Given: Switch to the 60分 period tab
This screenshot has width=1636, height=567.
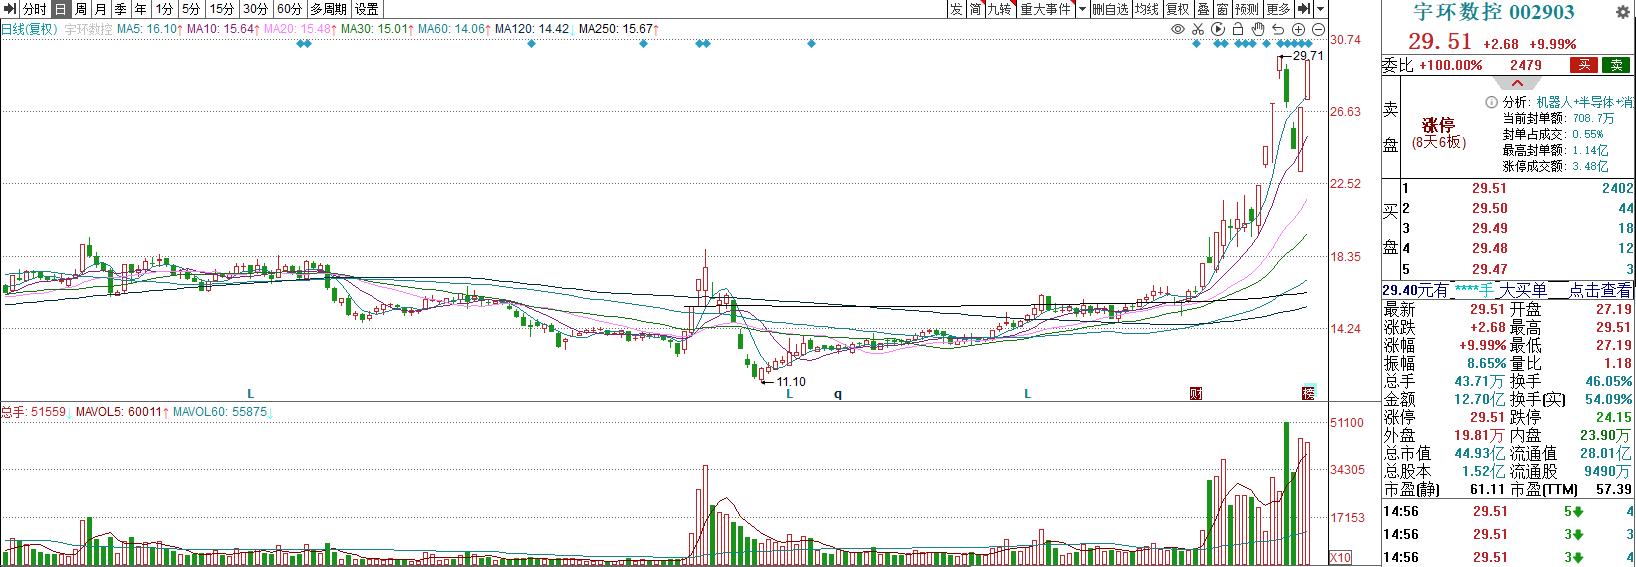Looking at the screenshot, I should pos(289,9).
